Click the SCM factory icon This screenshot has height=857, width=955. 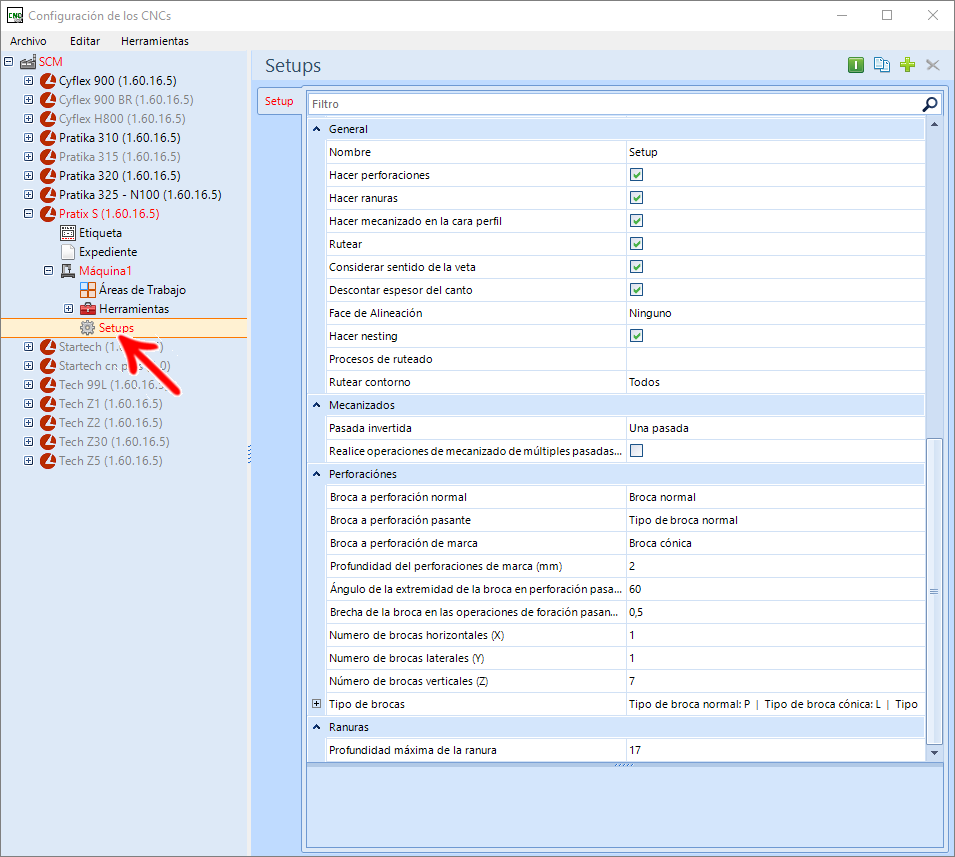pos(28,62)
